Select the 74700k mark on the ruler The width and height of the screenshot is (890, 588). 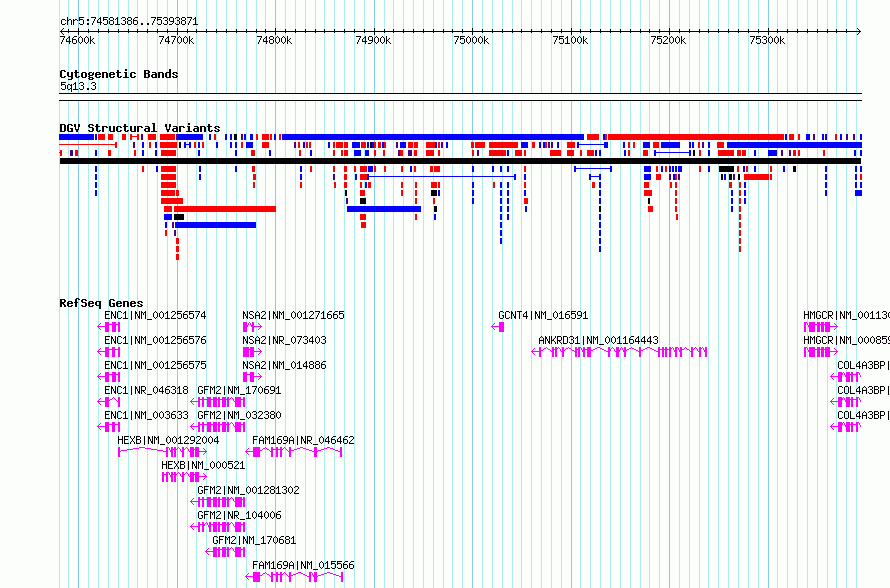click(176, 40)
